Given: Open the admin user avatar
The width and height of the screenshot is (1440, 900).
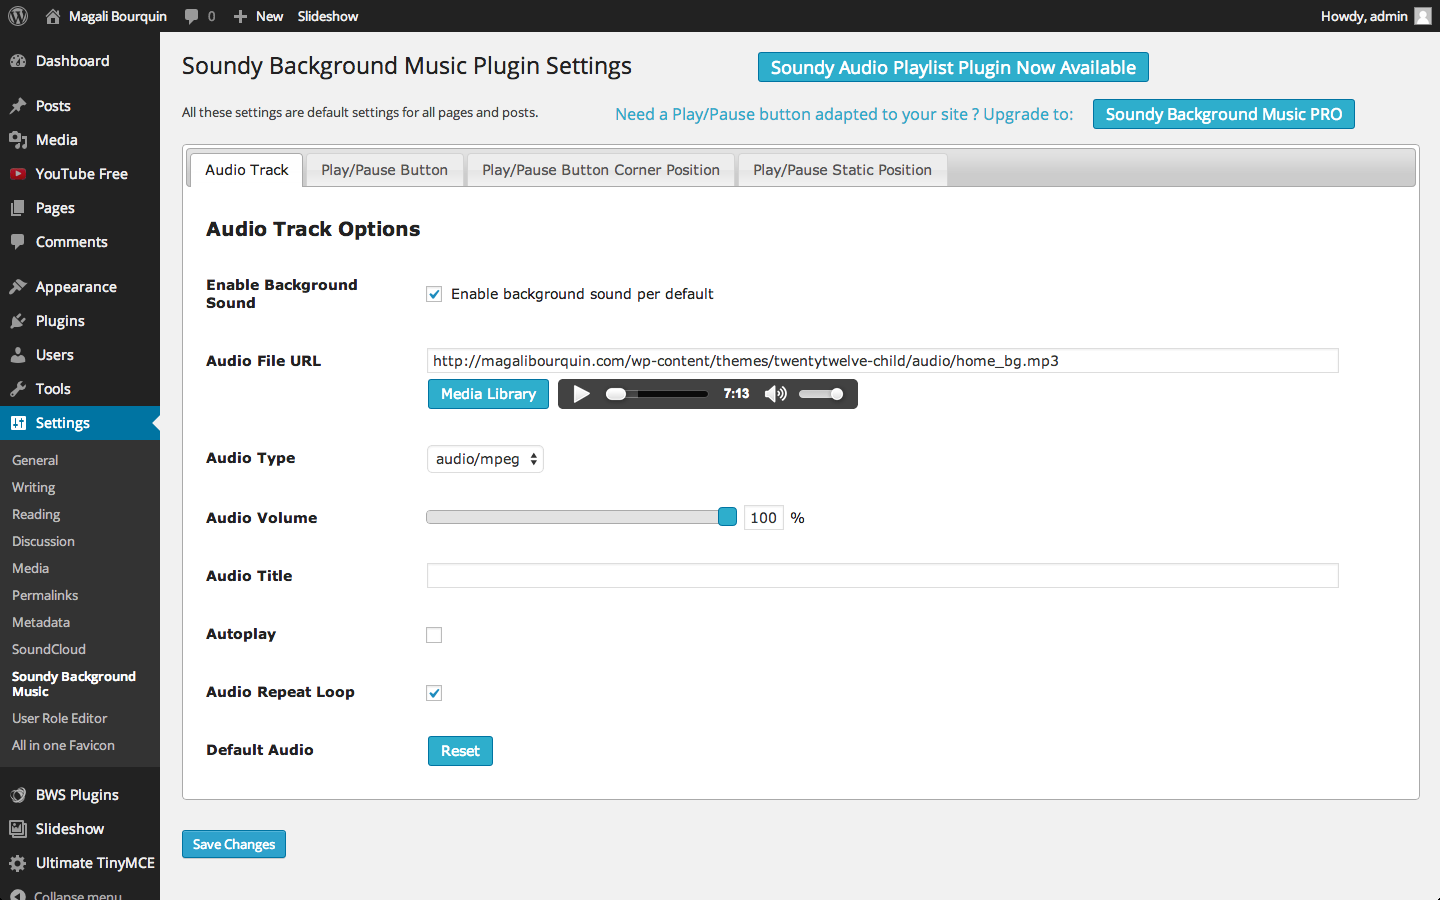Looking at the screenshot, I should (x=1423, y=16).
